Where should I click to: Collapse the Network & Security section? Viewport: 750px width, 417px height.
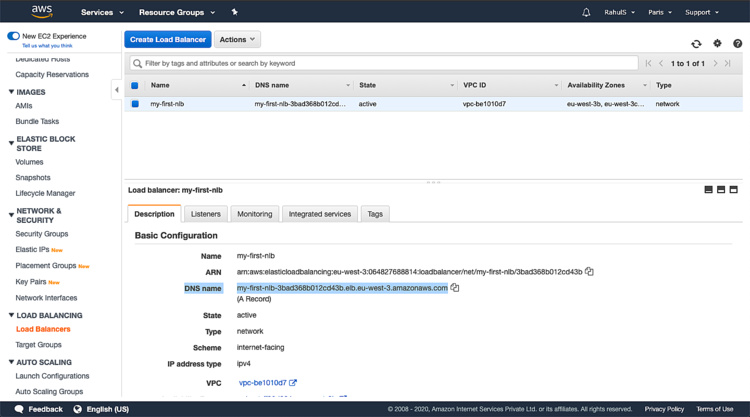coord(11,212)
